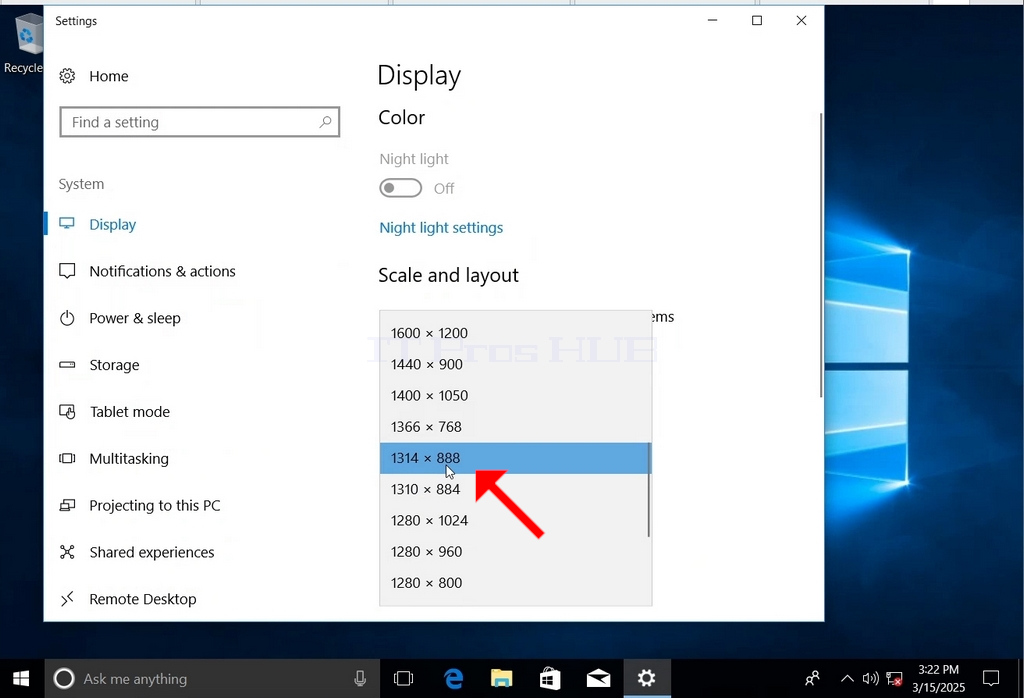
Task: Click the network status tray icon
Action: click(x=894, y=679)
